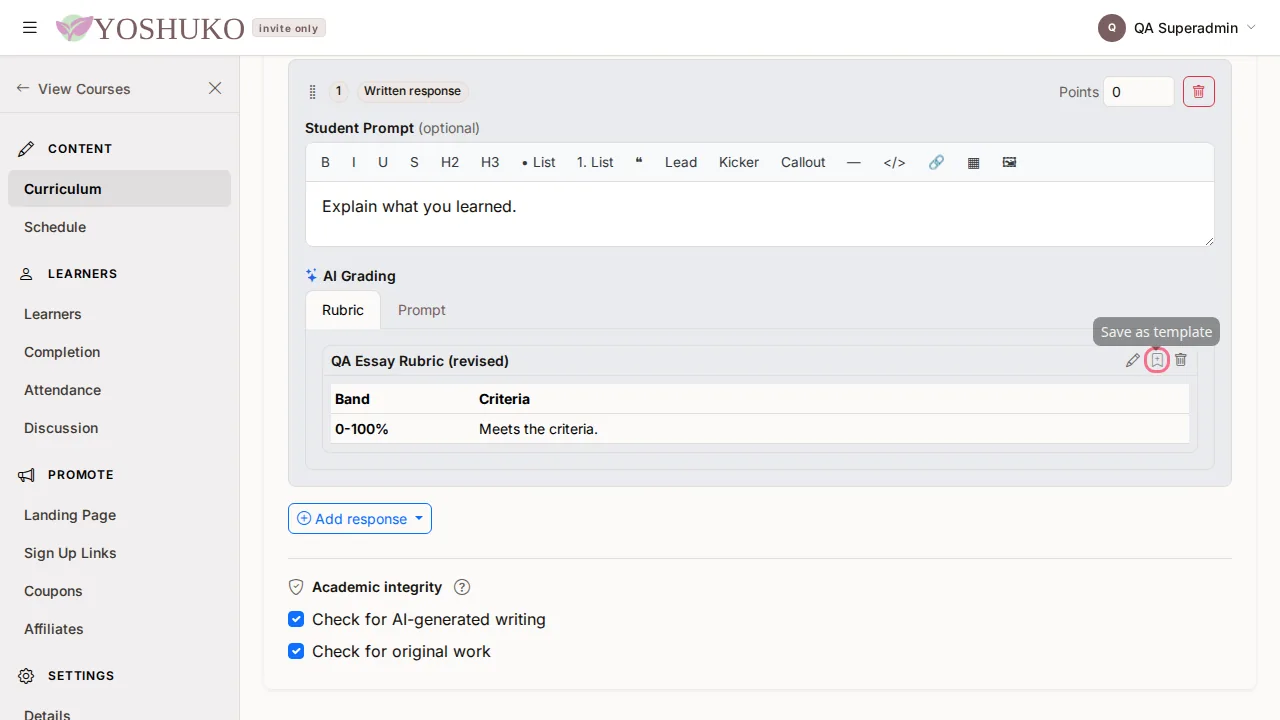This screenshot has width=1280, height=720.
Task: Open the hamburger menu icon
Action: 30,28
